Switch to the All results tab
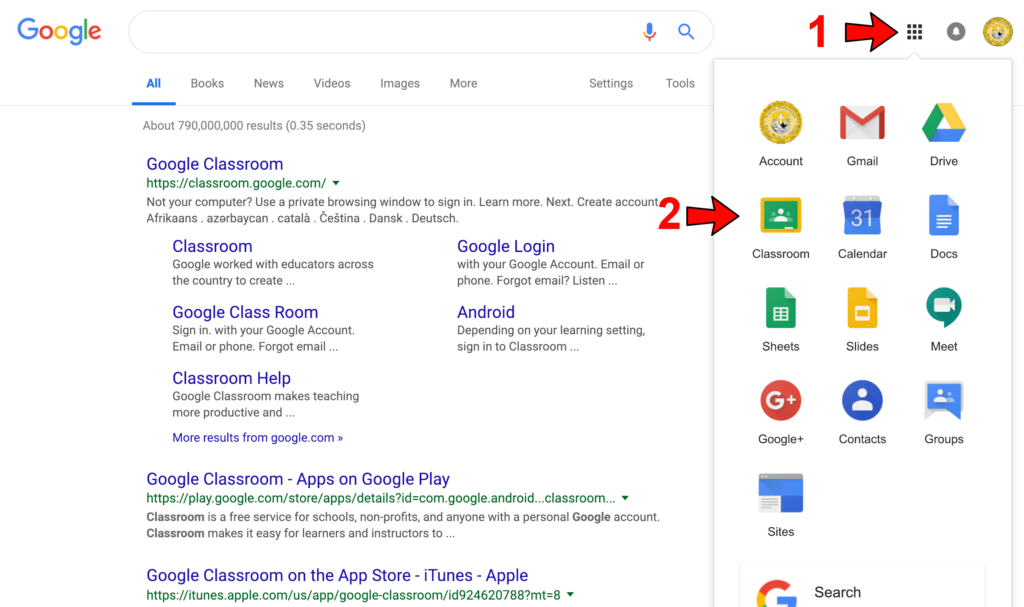 pos(153,84)
